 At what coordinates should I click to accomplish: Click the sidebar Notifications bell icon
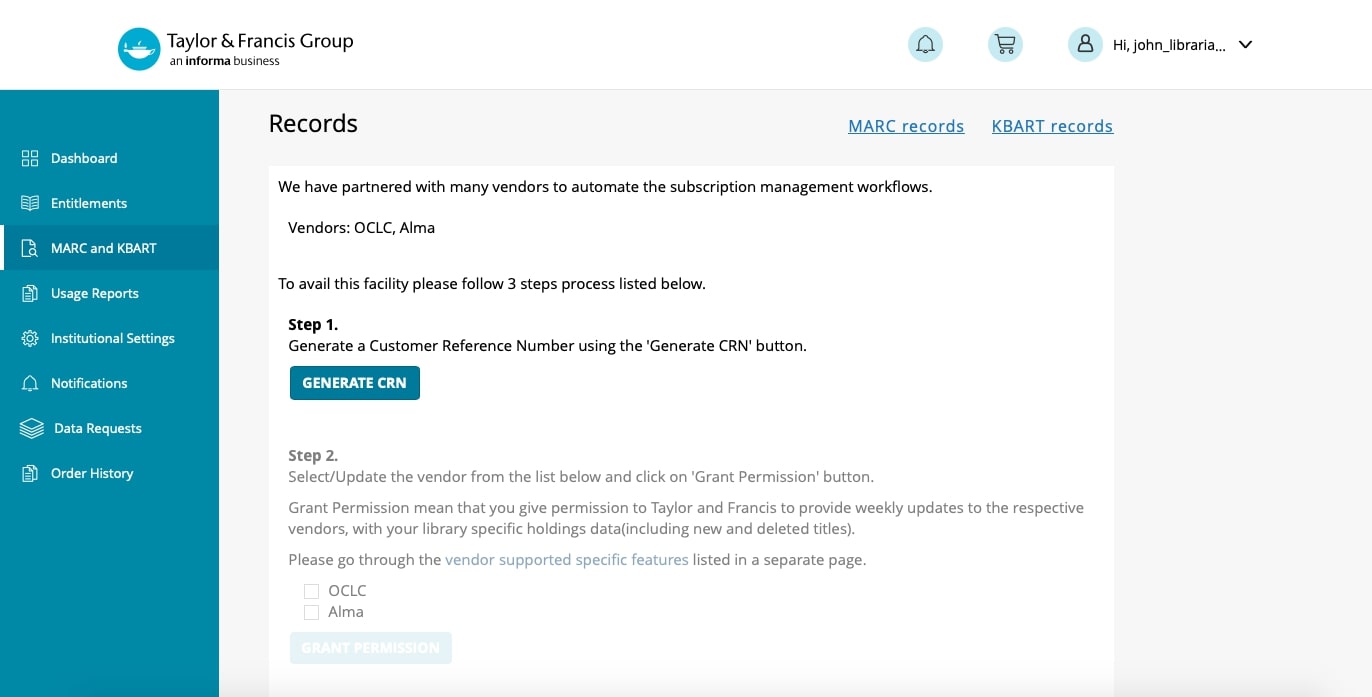(x=30, y=383)
